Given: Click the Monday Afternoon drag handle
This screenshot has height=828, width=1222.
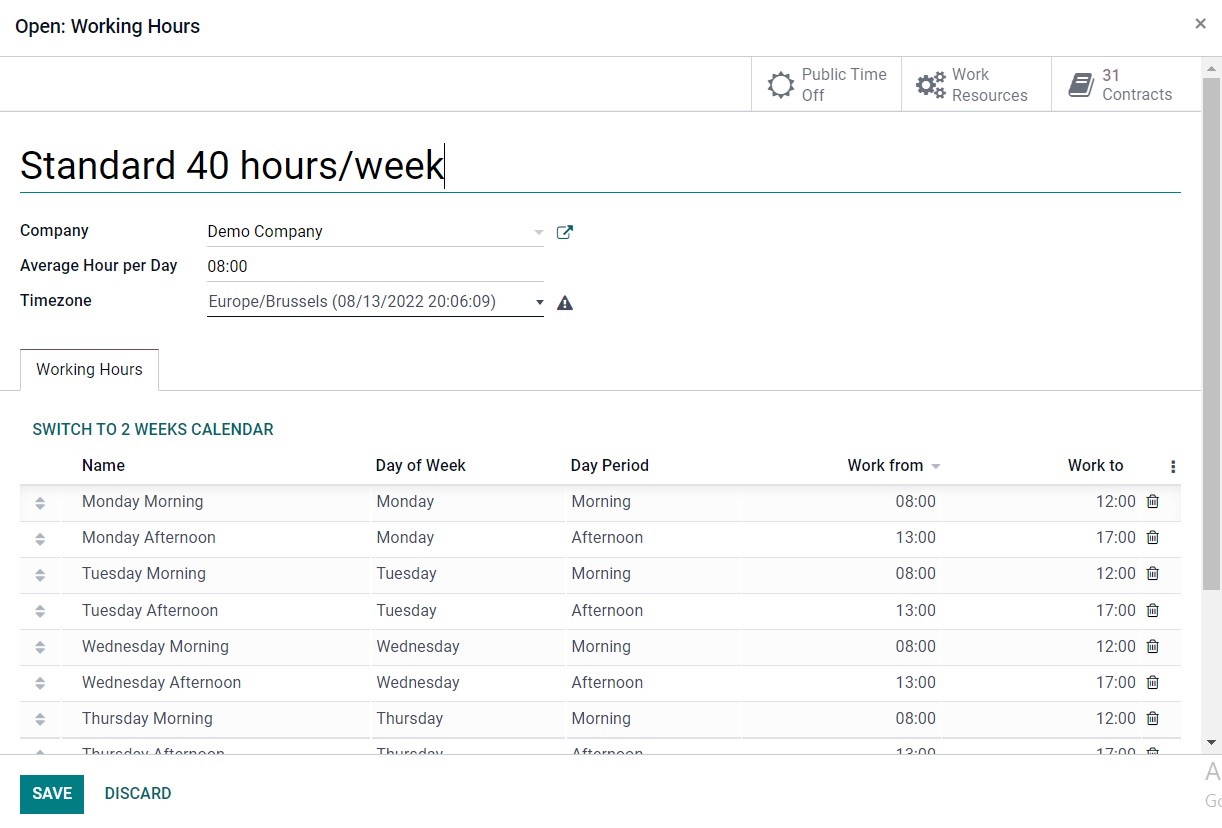Looking at the screenshot, I should (x=40, y=539).
